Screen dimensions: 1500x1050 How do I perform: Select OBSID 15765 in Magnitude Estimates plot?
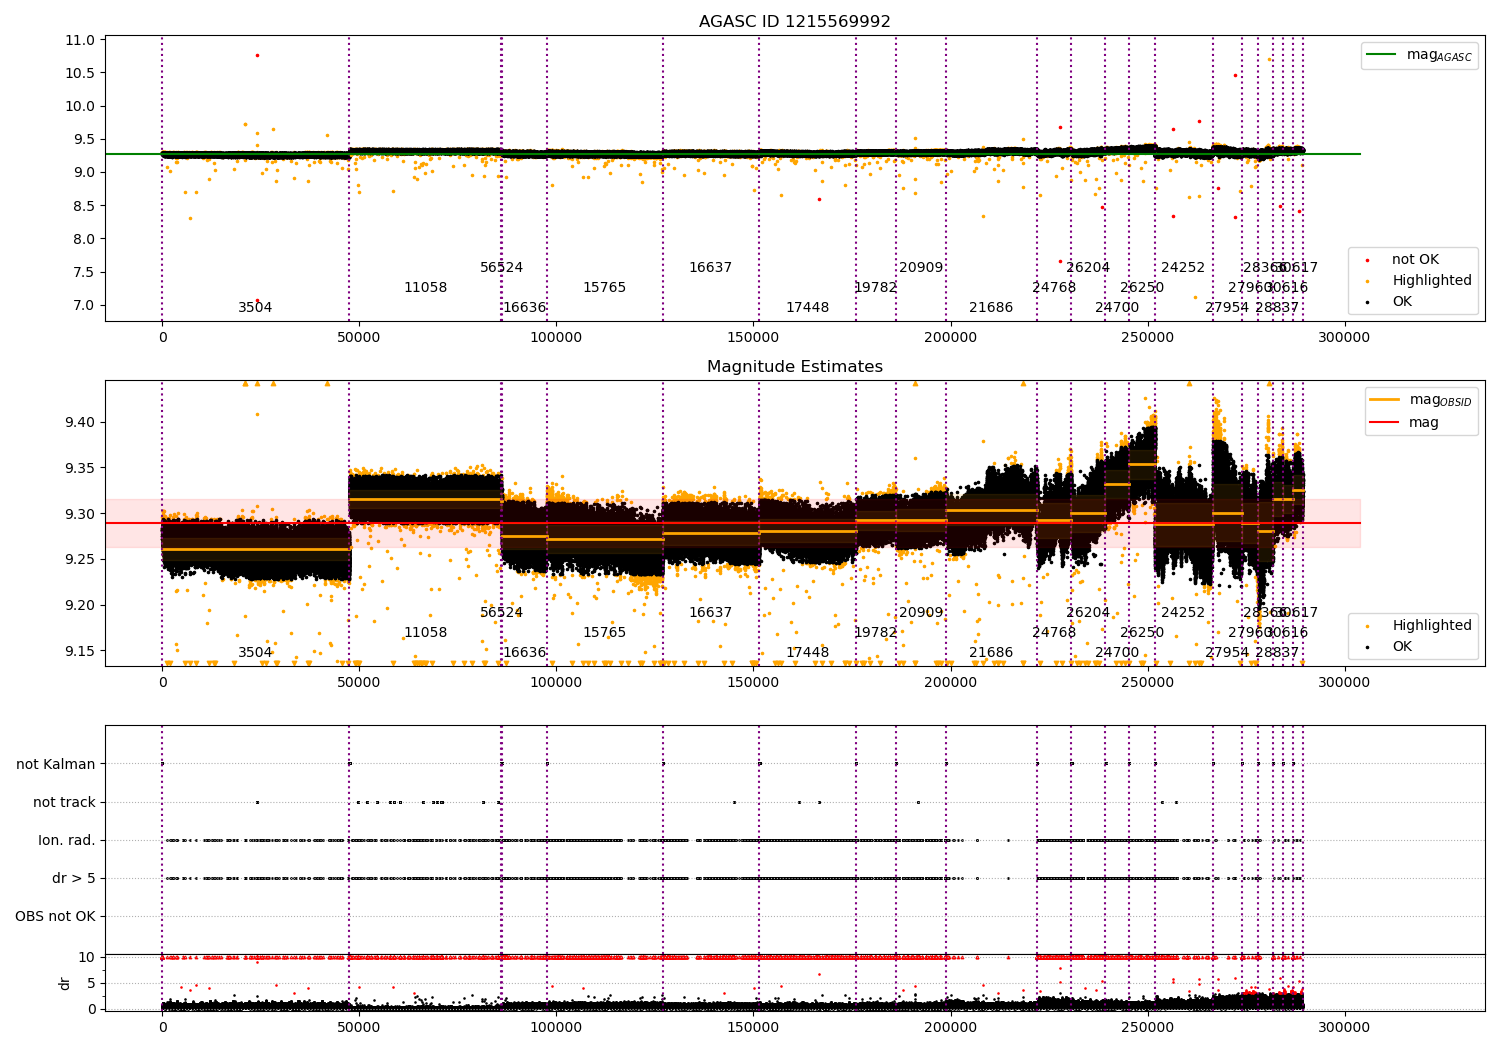[604, 633]
